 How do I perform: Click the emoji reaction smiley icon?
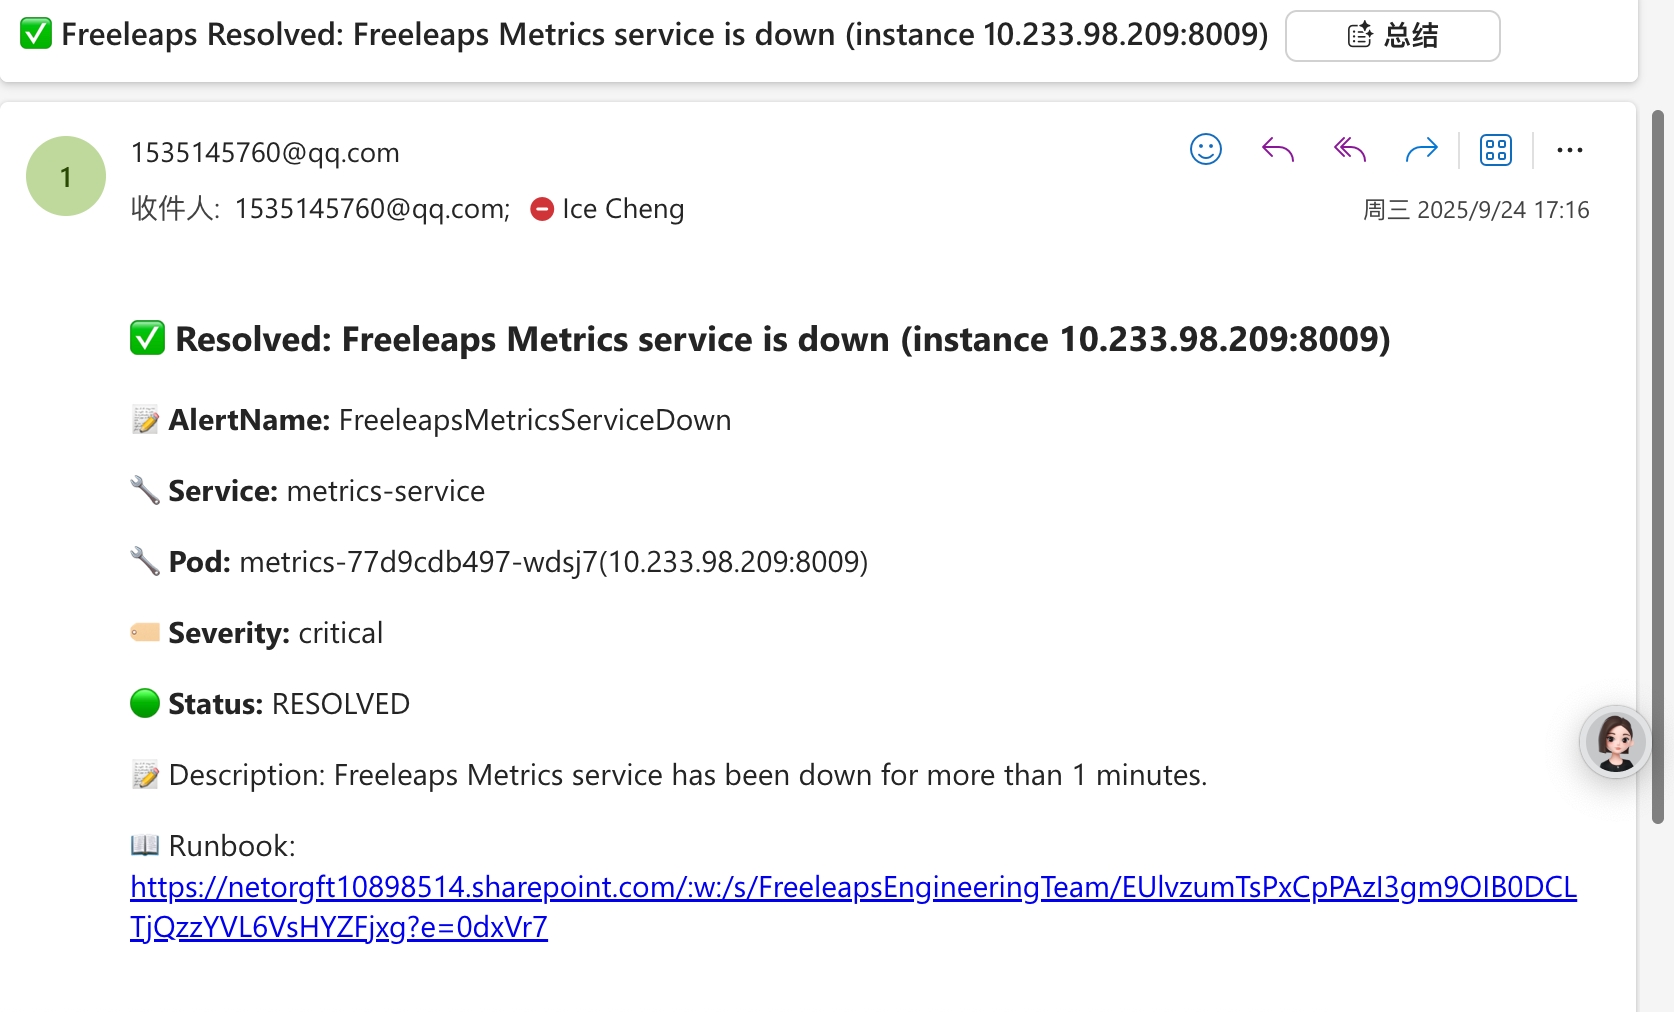(1206, 150)
